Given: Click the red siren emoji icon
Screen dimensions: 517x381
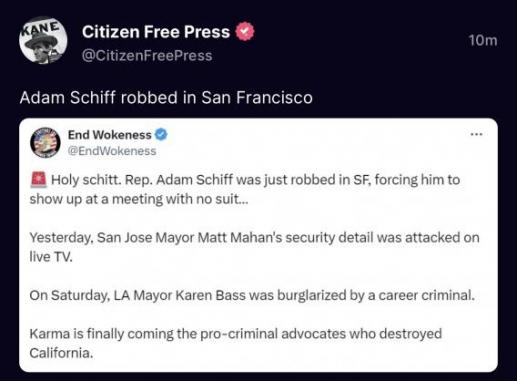Looking at the screenshot, I should [x=38, y=180].
